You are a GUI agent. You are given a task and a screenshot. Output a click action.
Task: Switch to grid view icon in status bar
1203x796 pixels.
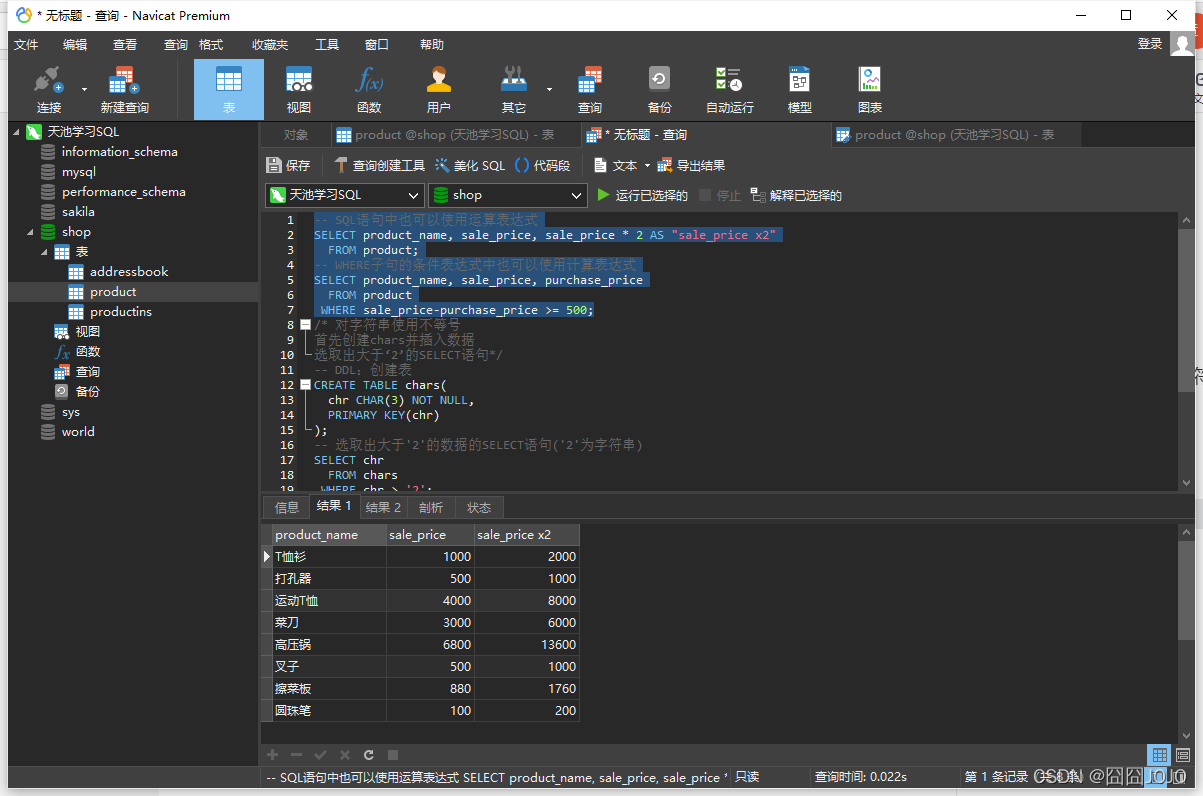[x=1159, y=755]
